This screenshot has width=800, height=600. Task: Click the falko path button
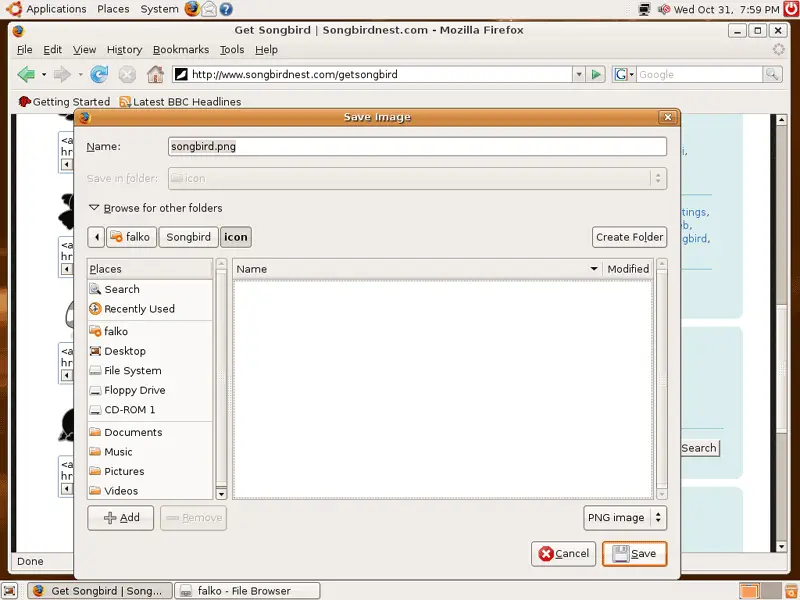coord(132,237)
